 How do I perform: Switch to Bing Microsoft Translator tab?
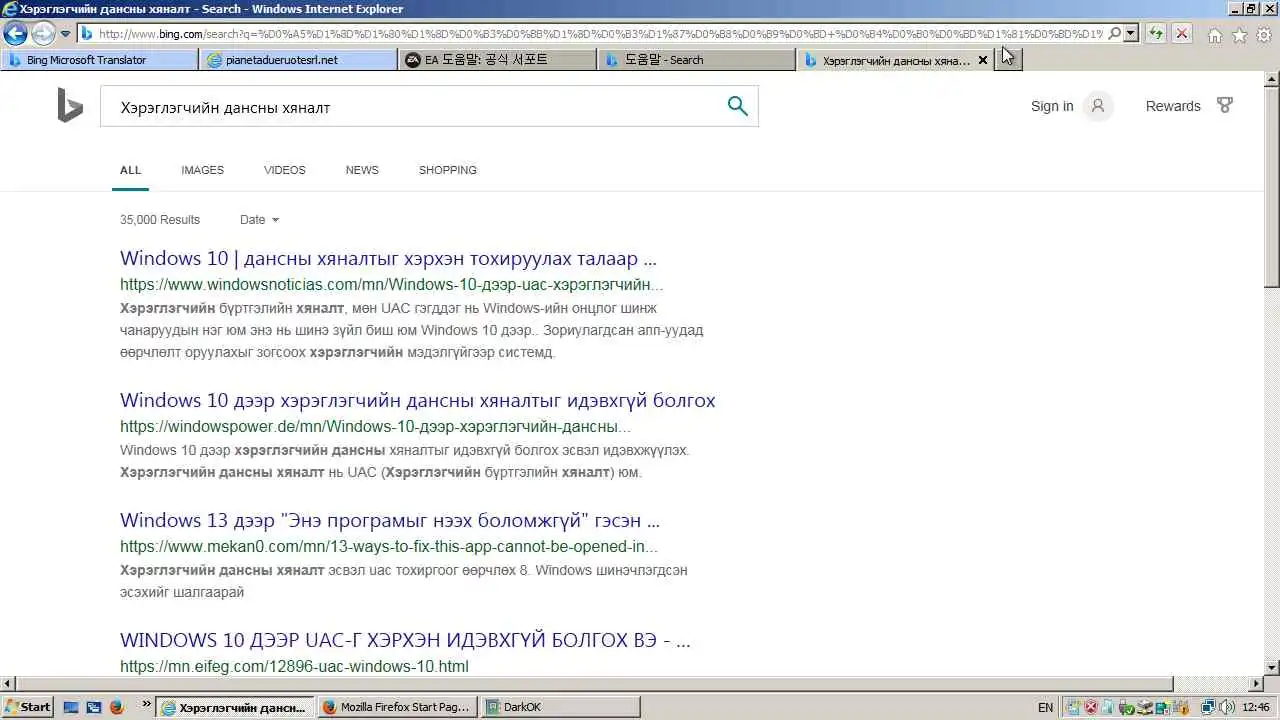point(100,60)
